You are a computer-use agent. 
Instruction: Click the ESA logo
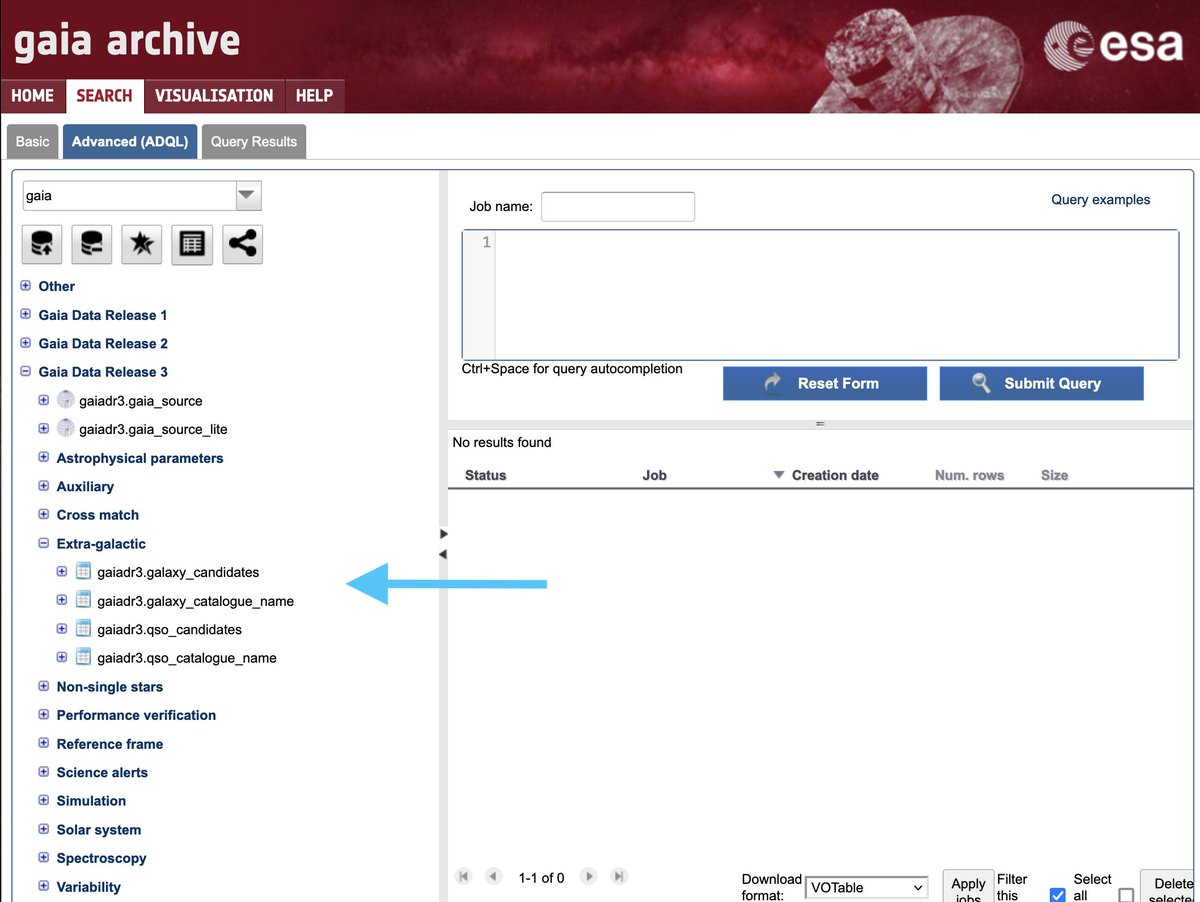(x=1113, y=46)
